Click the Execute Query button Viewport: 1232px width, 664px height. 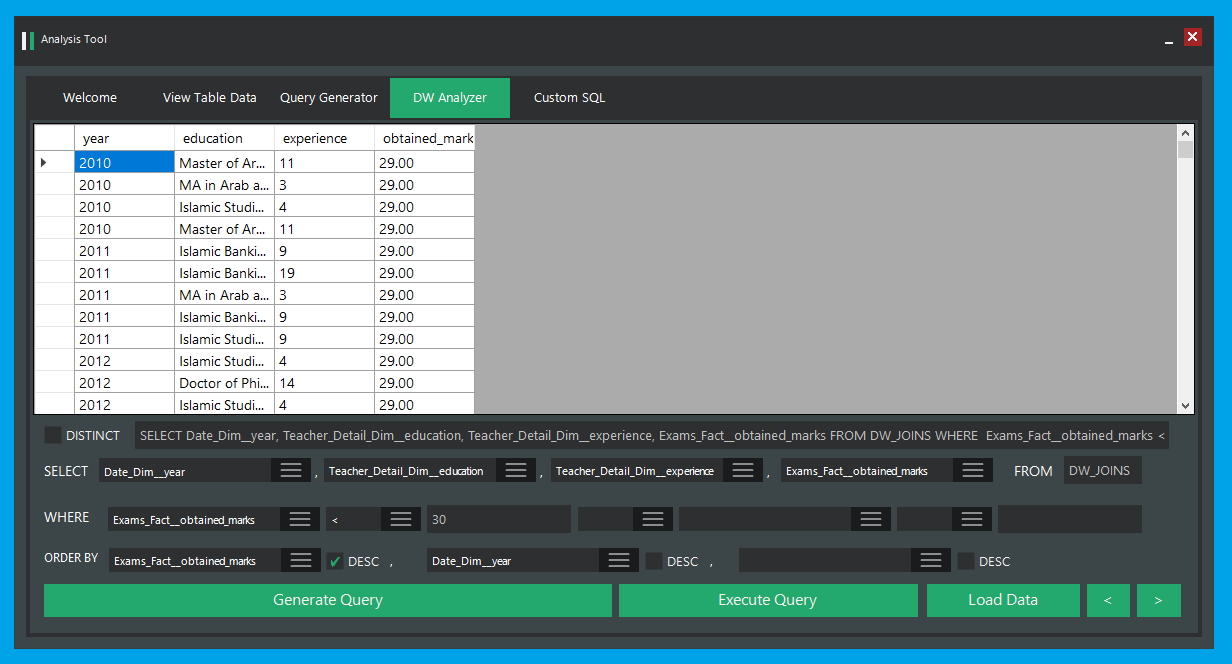point(768,600)
